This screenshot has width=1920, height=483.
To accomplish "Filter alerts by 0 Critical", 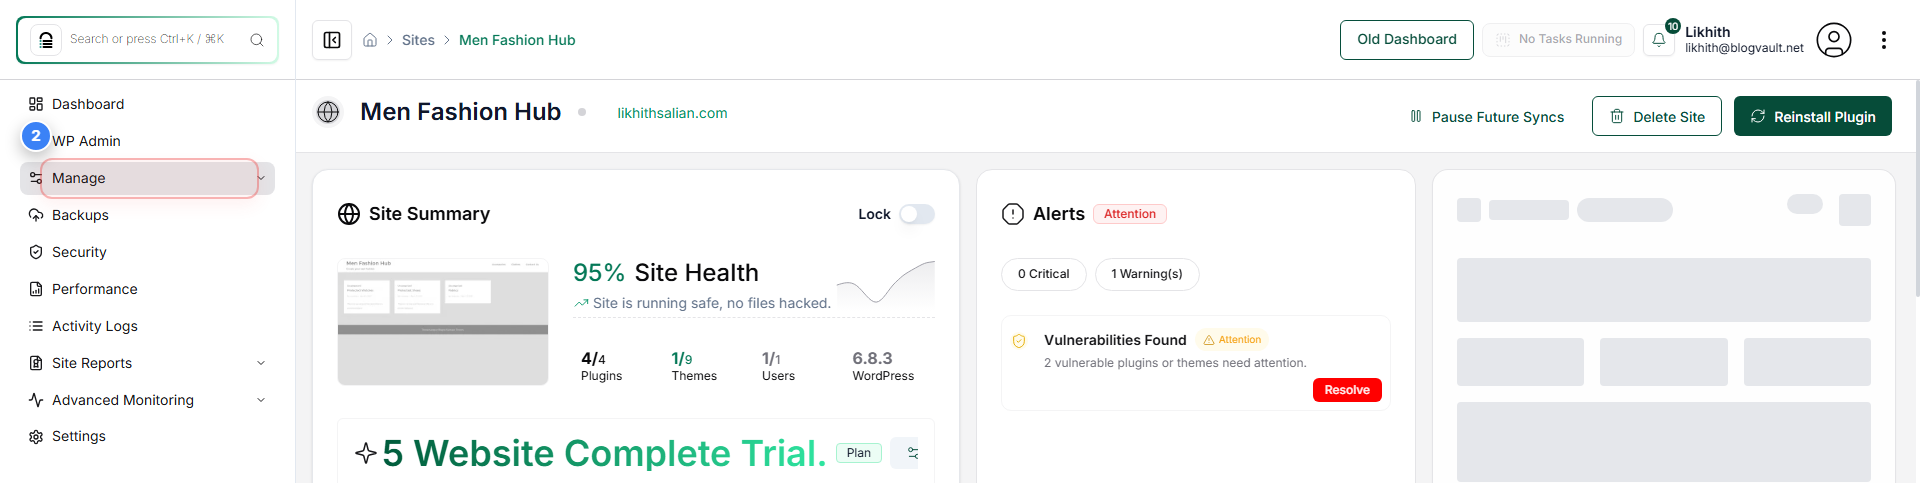I will tap(1043, 274).
